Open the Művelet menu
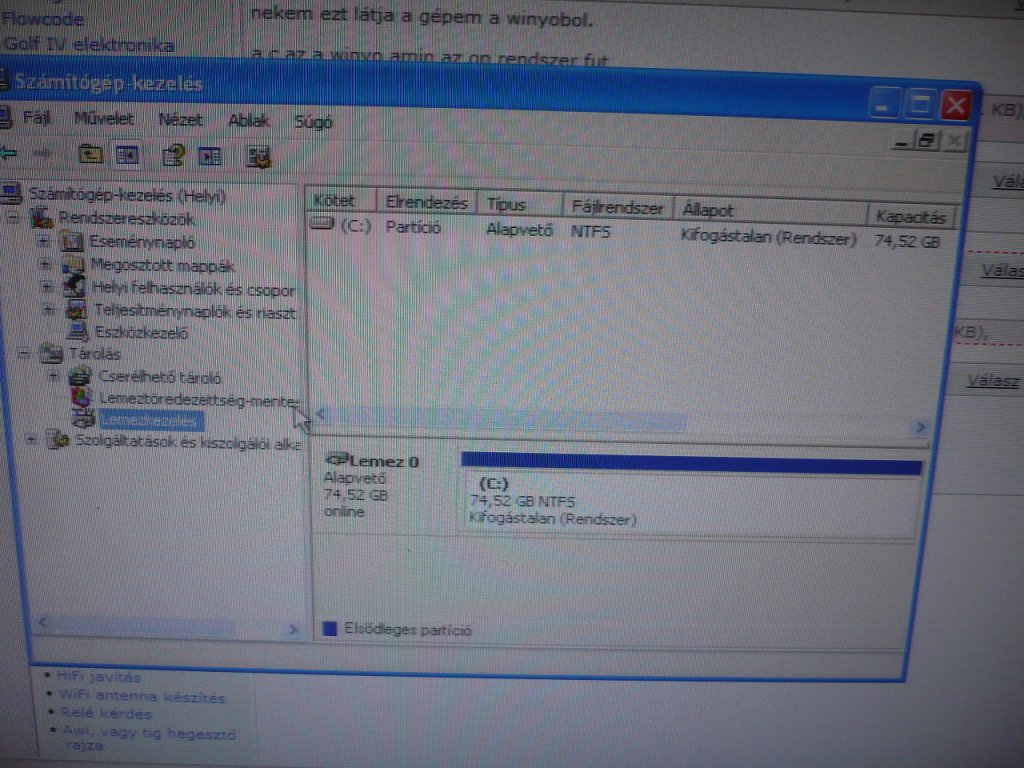The width and height of the screenshot is (1024, 768). [x=104, y=119]
